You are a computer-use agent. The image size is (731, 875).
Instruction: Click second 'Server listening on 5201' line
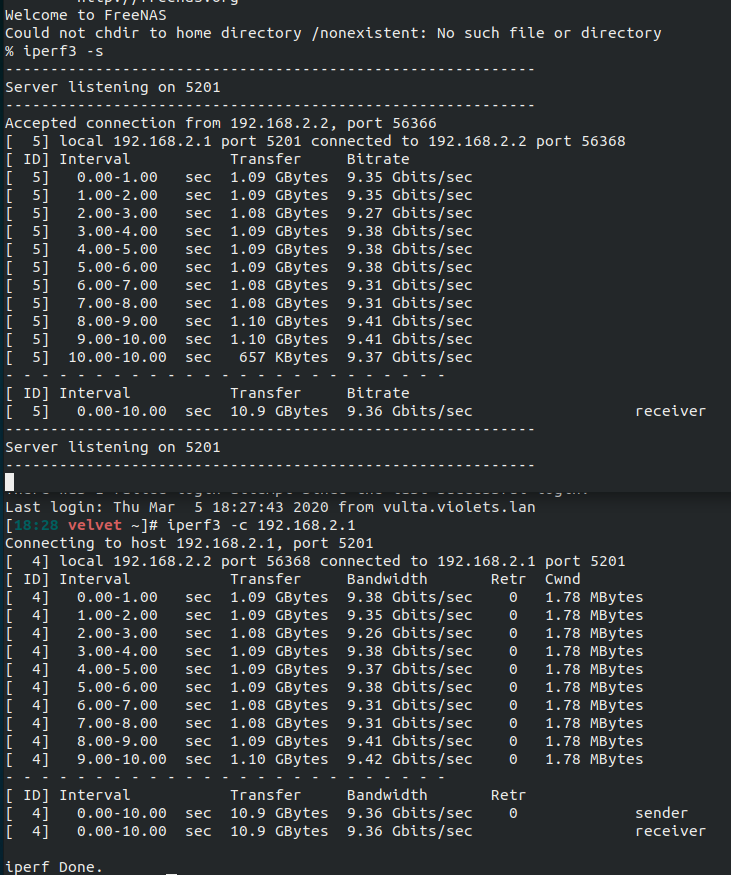point(113,447)
